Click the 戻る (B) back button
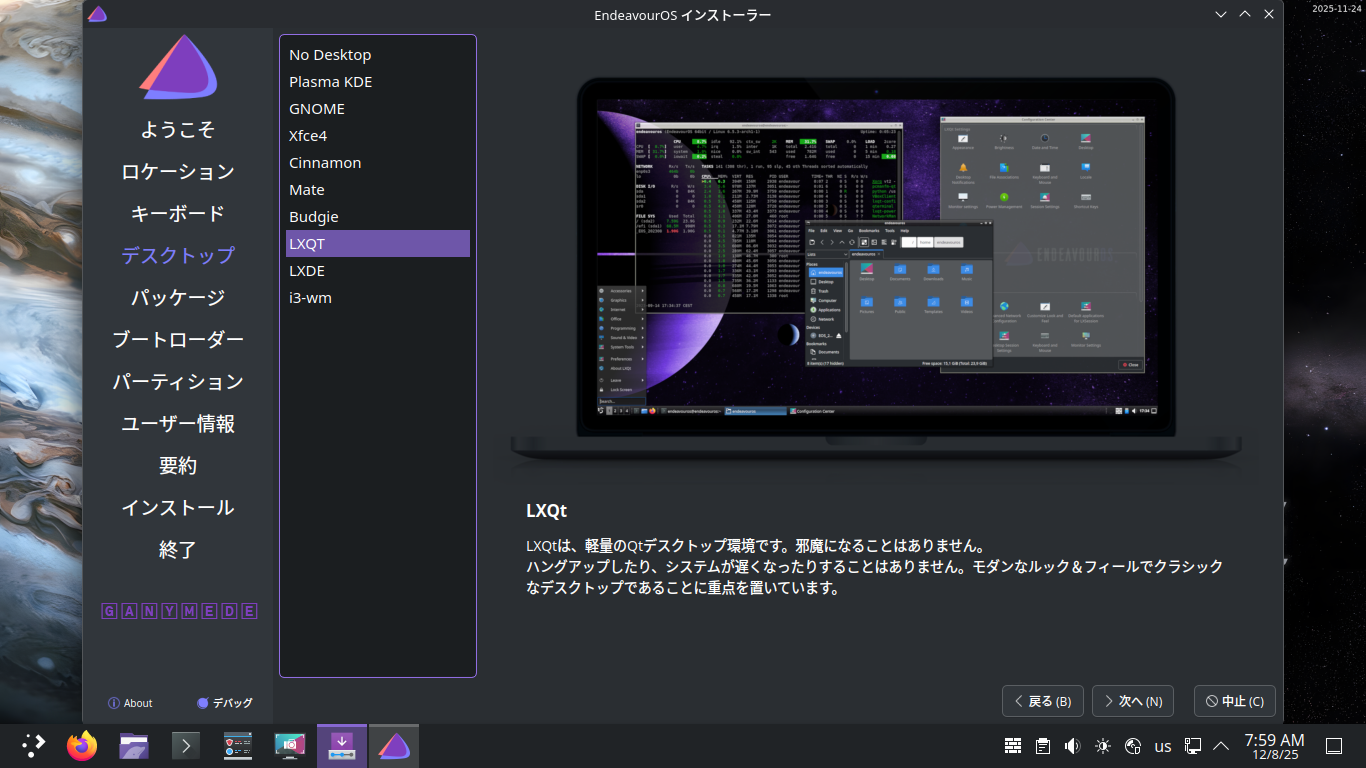 coord(1042,701)
